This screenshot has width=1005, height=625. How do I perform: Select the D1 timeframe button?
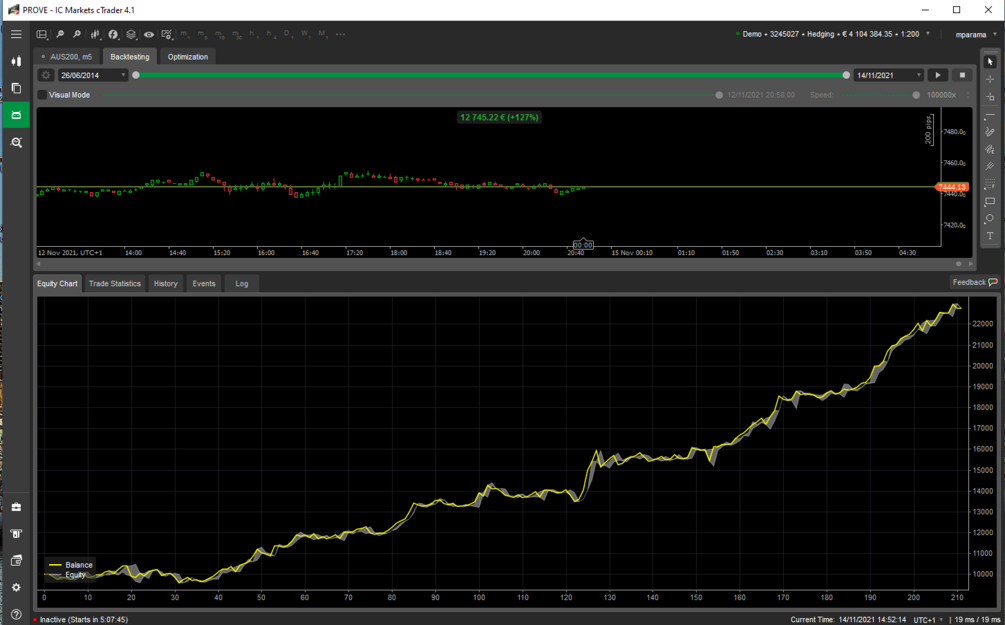pyautogui.click(x=287, y=34)
